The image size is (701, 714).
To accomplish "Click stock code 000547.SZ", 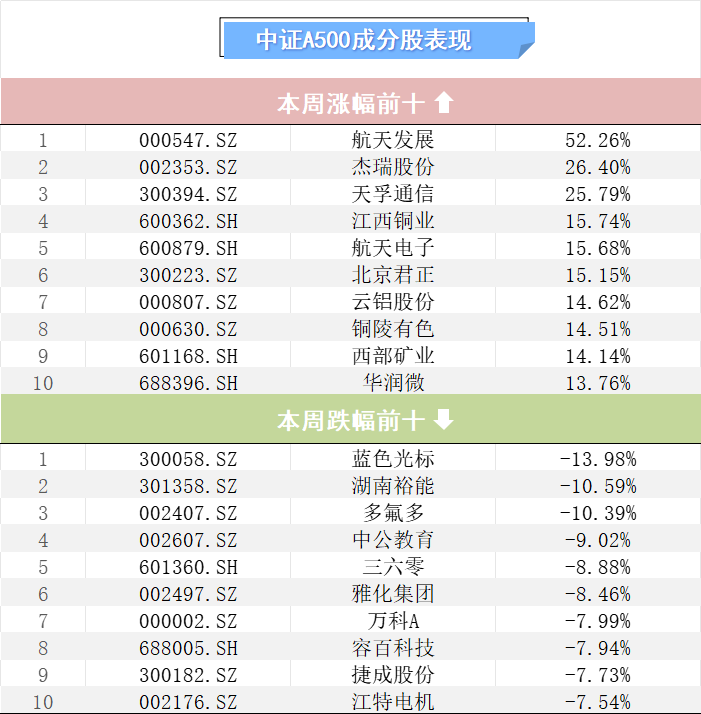I will point(188,140).
